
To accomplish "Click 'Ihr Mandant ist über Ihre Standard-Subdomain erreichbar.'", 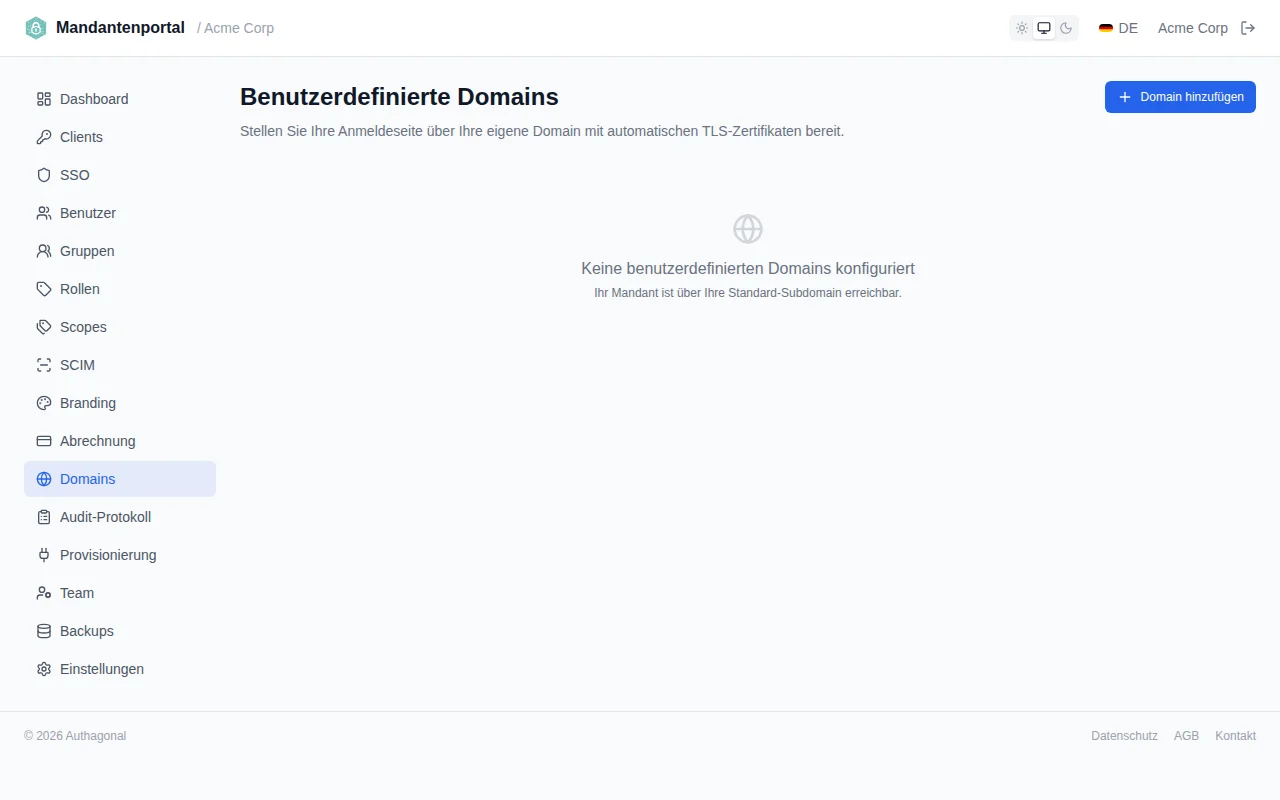I will 748,293.
